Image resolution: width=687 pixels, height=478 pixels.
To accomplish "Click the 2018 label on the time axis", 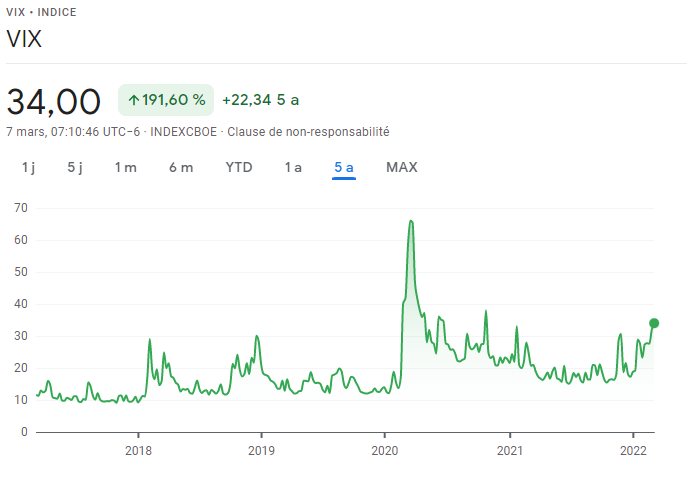I will [x=138, y=449].
